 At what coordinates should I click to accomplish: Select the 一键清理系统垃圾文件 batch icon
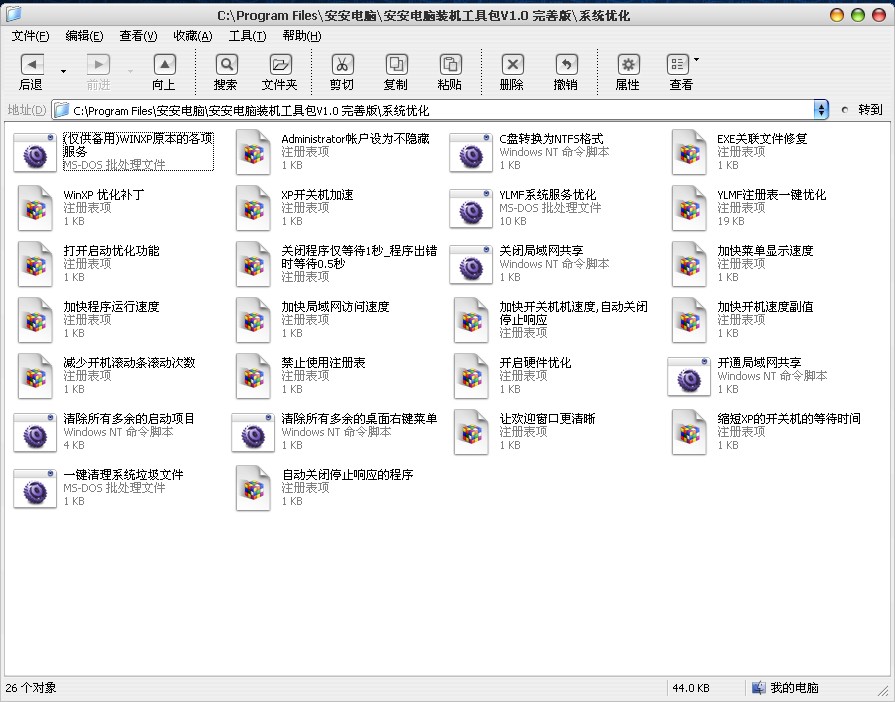tap(35, 488)
